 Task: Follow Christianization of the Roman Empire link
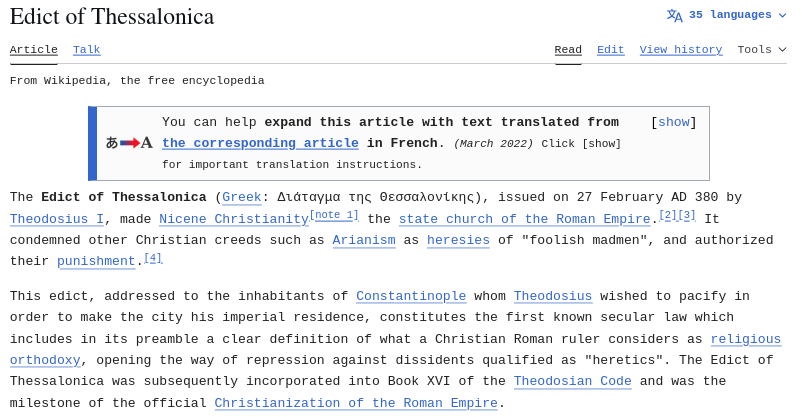[x=356, y=403]
